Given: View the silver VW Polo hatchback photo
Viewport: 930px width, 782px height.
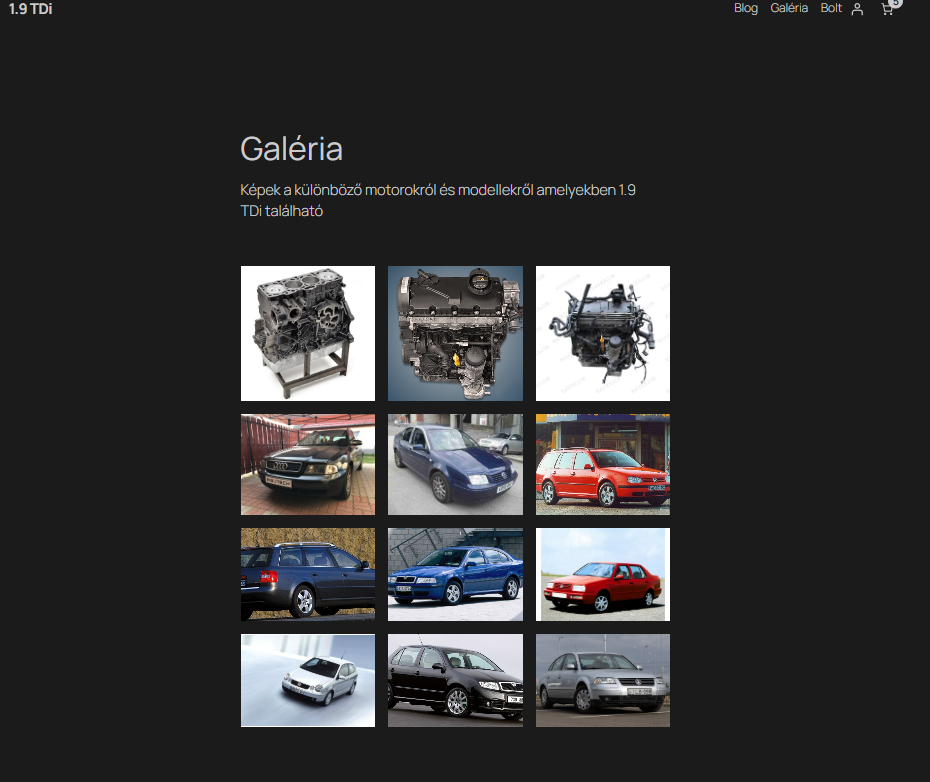Looking at the screenshot, I should pyautogui.click(x=308, y=680).
